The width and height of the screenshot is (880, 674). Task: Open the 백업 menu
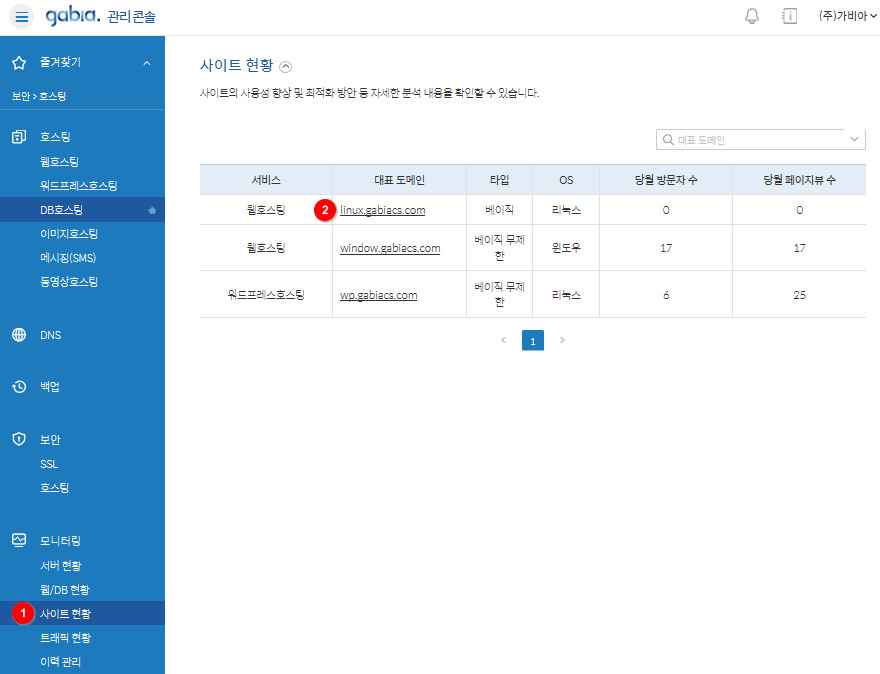[x=49, y=387]
